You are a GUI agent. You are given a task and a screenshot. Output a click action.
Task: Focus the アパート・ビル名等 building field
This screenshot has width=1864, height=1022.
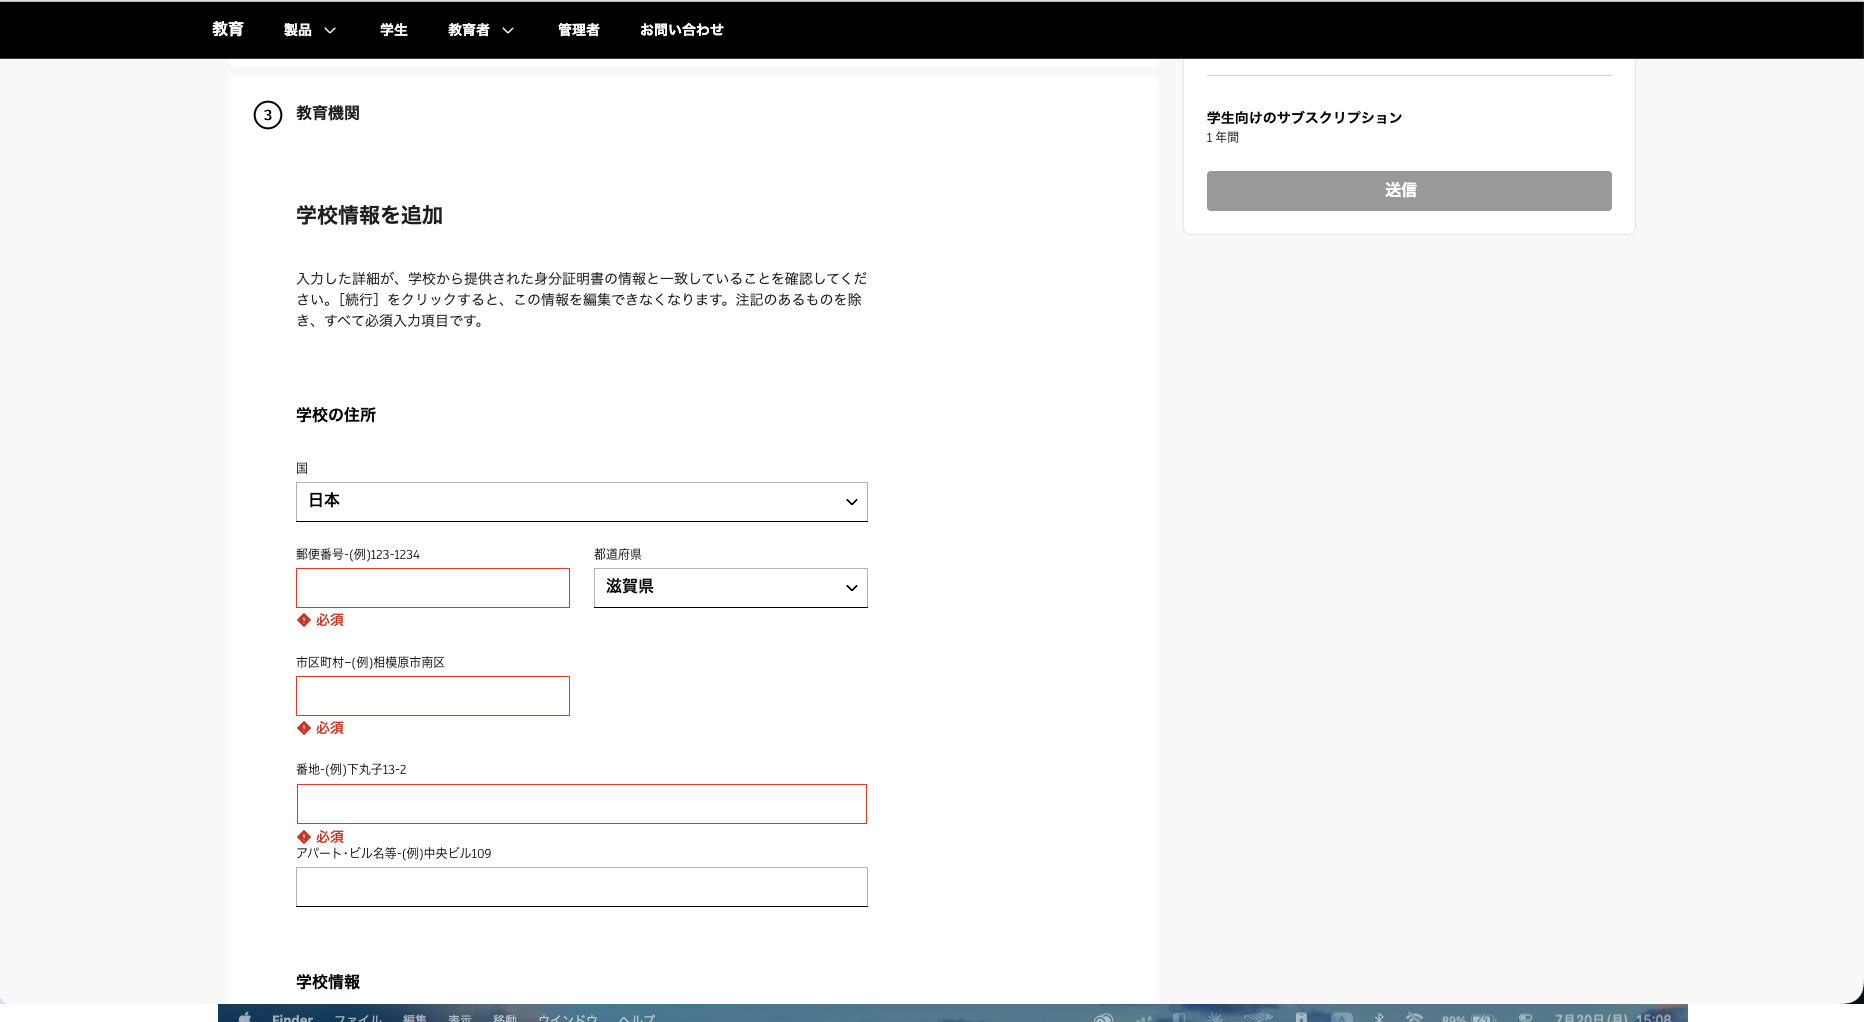click(581, 887)
